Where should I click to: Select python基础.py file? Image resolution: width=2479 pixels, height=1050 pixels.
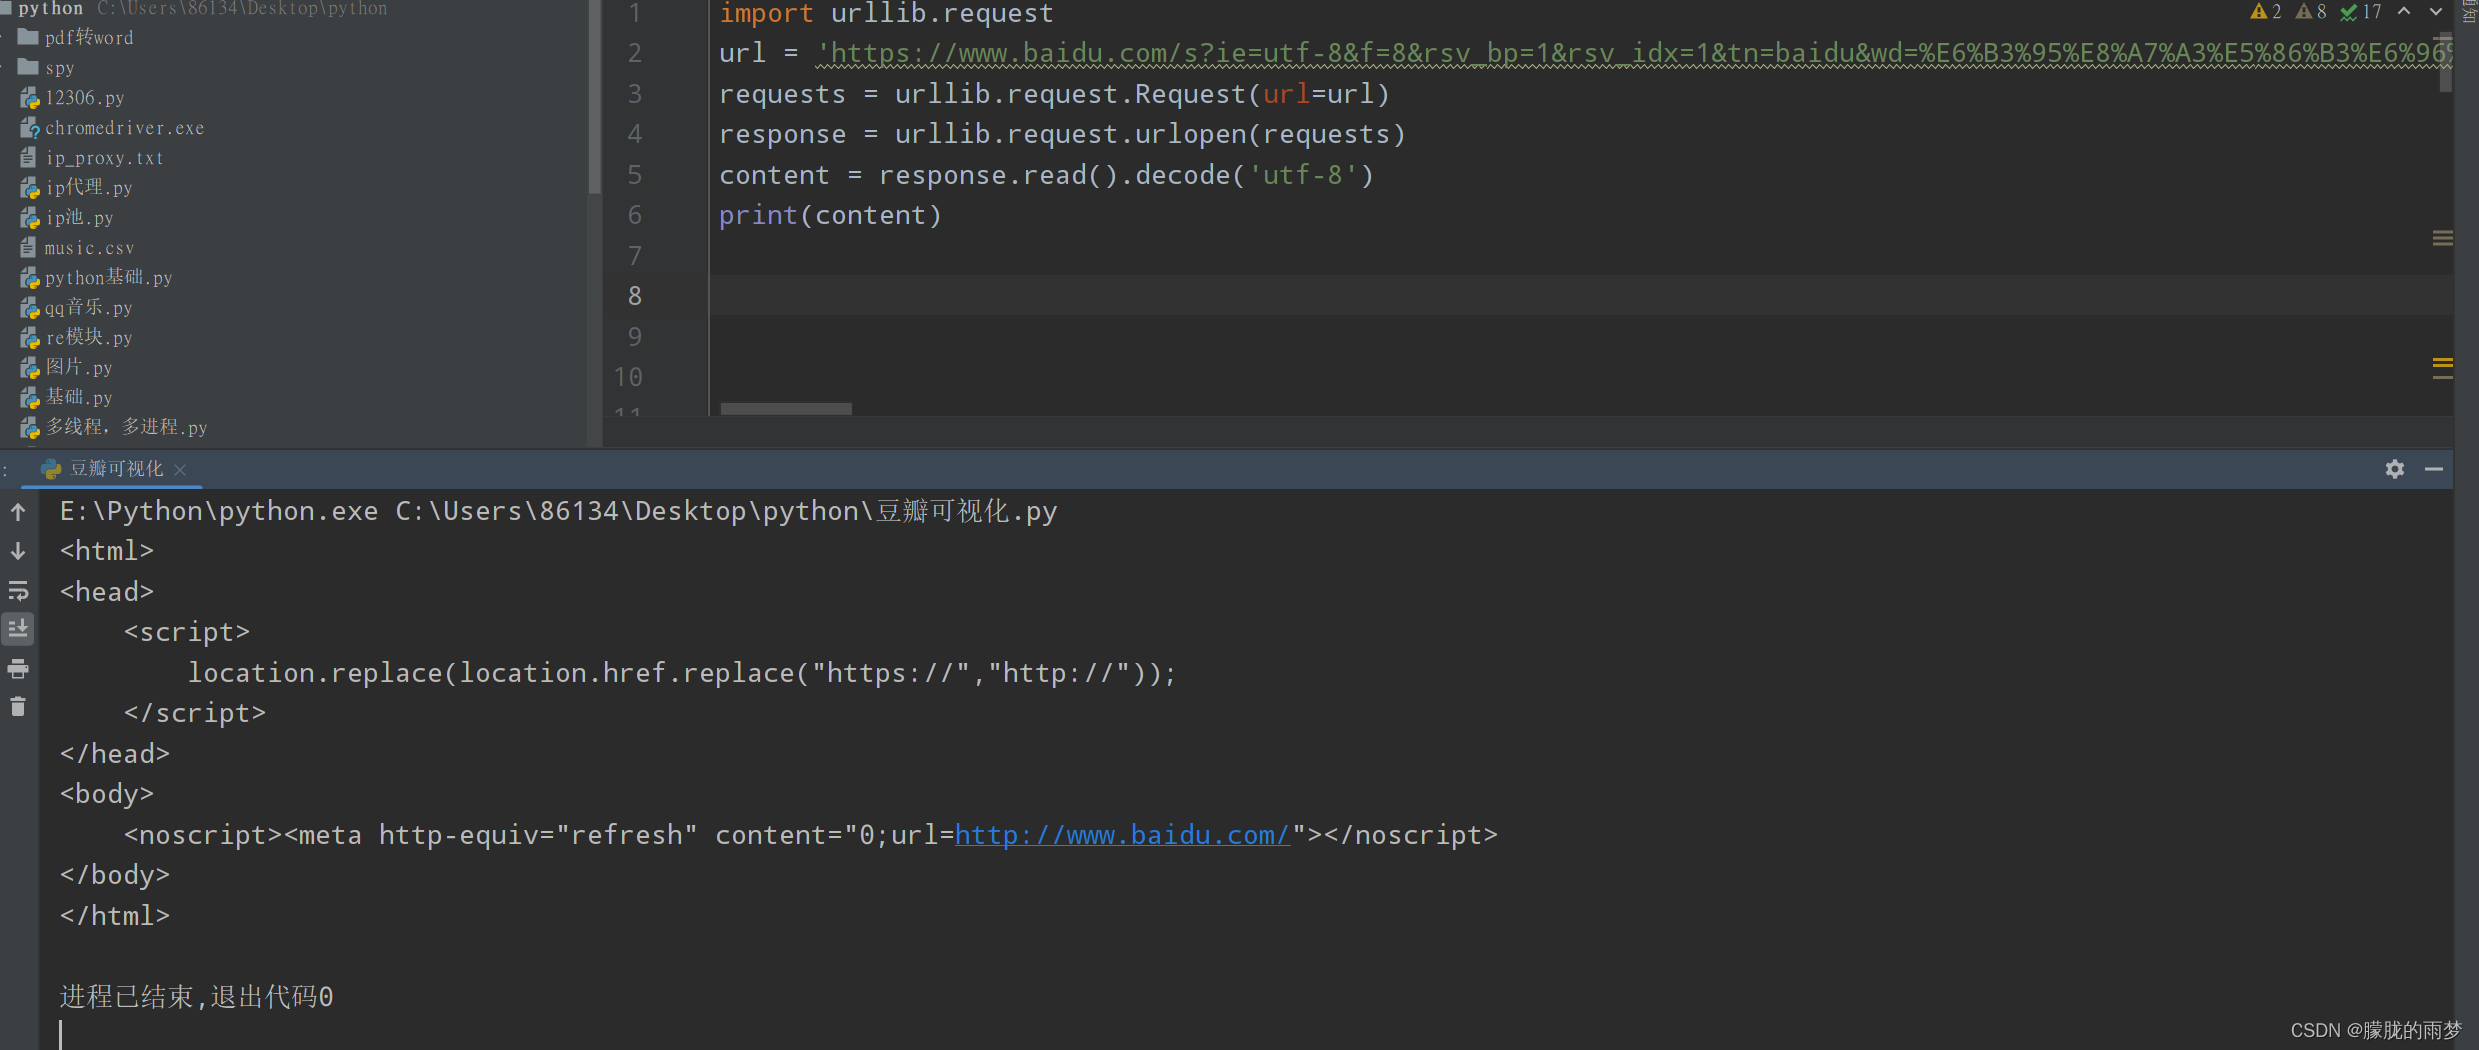[97, 278]
